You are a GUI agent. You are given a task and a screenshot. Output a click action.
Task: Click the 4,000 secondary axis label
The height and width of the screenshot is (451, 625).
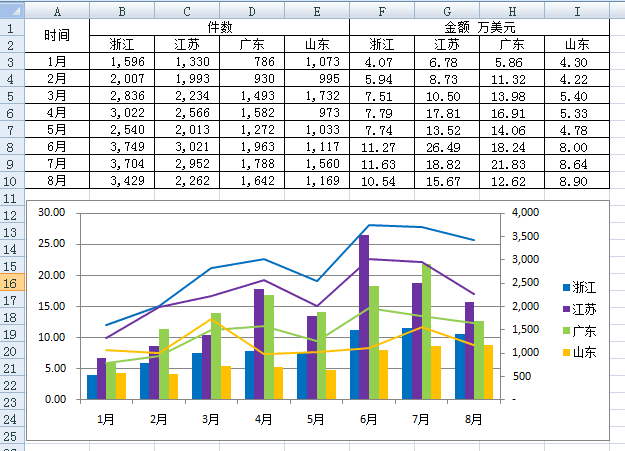tap(525, 212)
